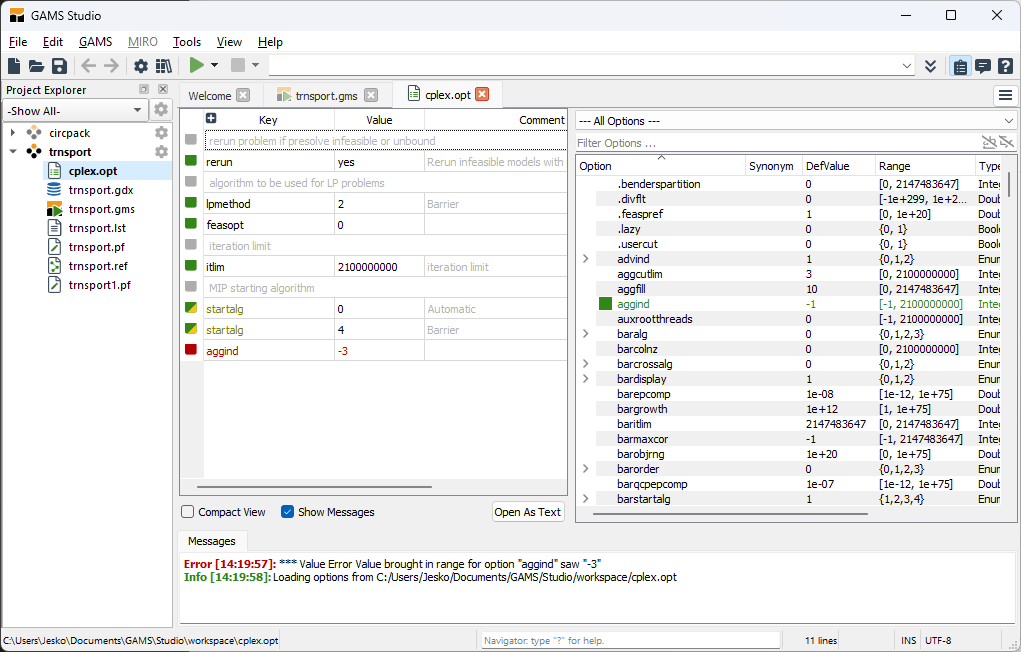Enable the Compact View checkbox

click(x=188, y=512)
